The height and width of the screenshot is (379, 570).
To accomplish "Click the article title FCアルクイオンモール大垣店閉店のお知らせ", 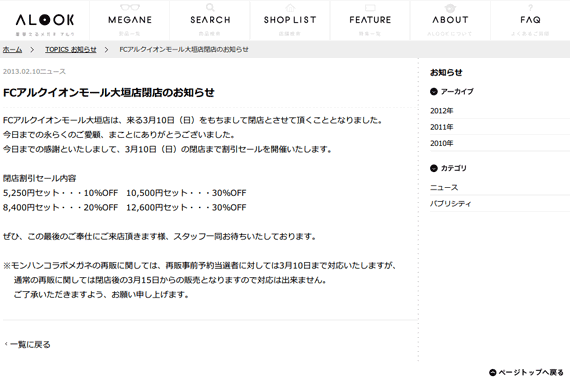I will point(109,92).
